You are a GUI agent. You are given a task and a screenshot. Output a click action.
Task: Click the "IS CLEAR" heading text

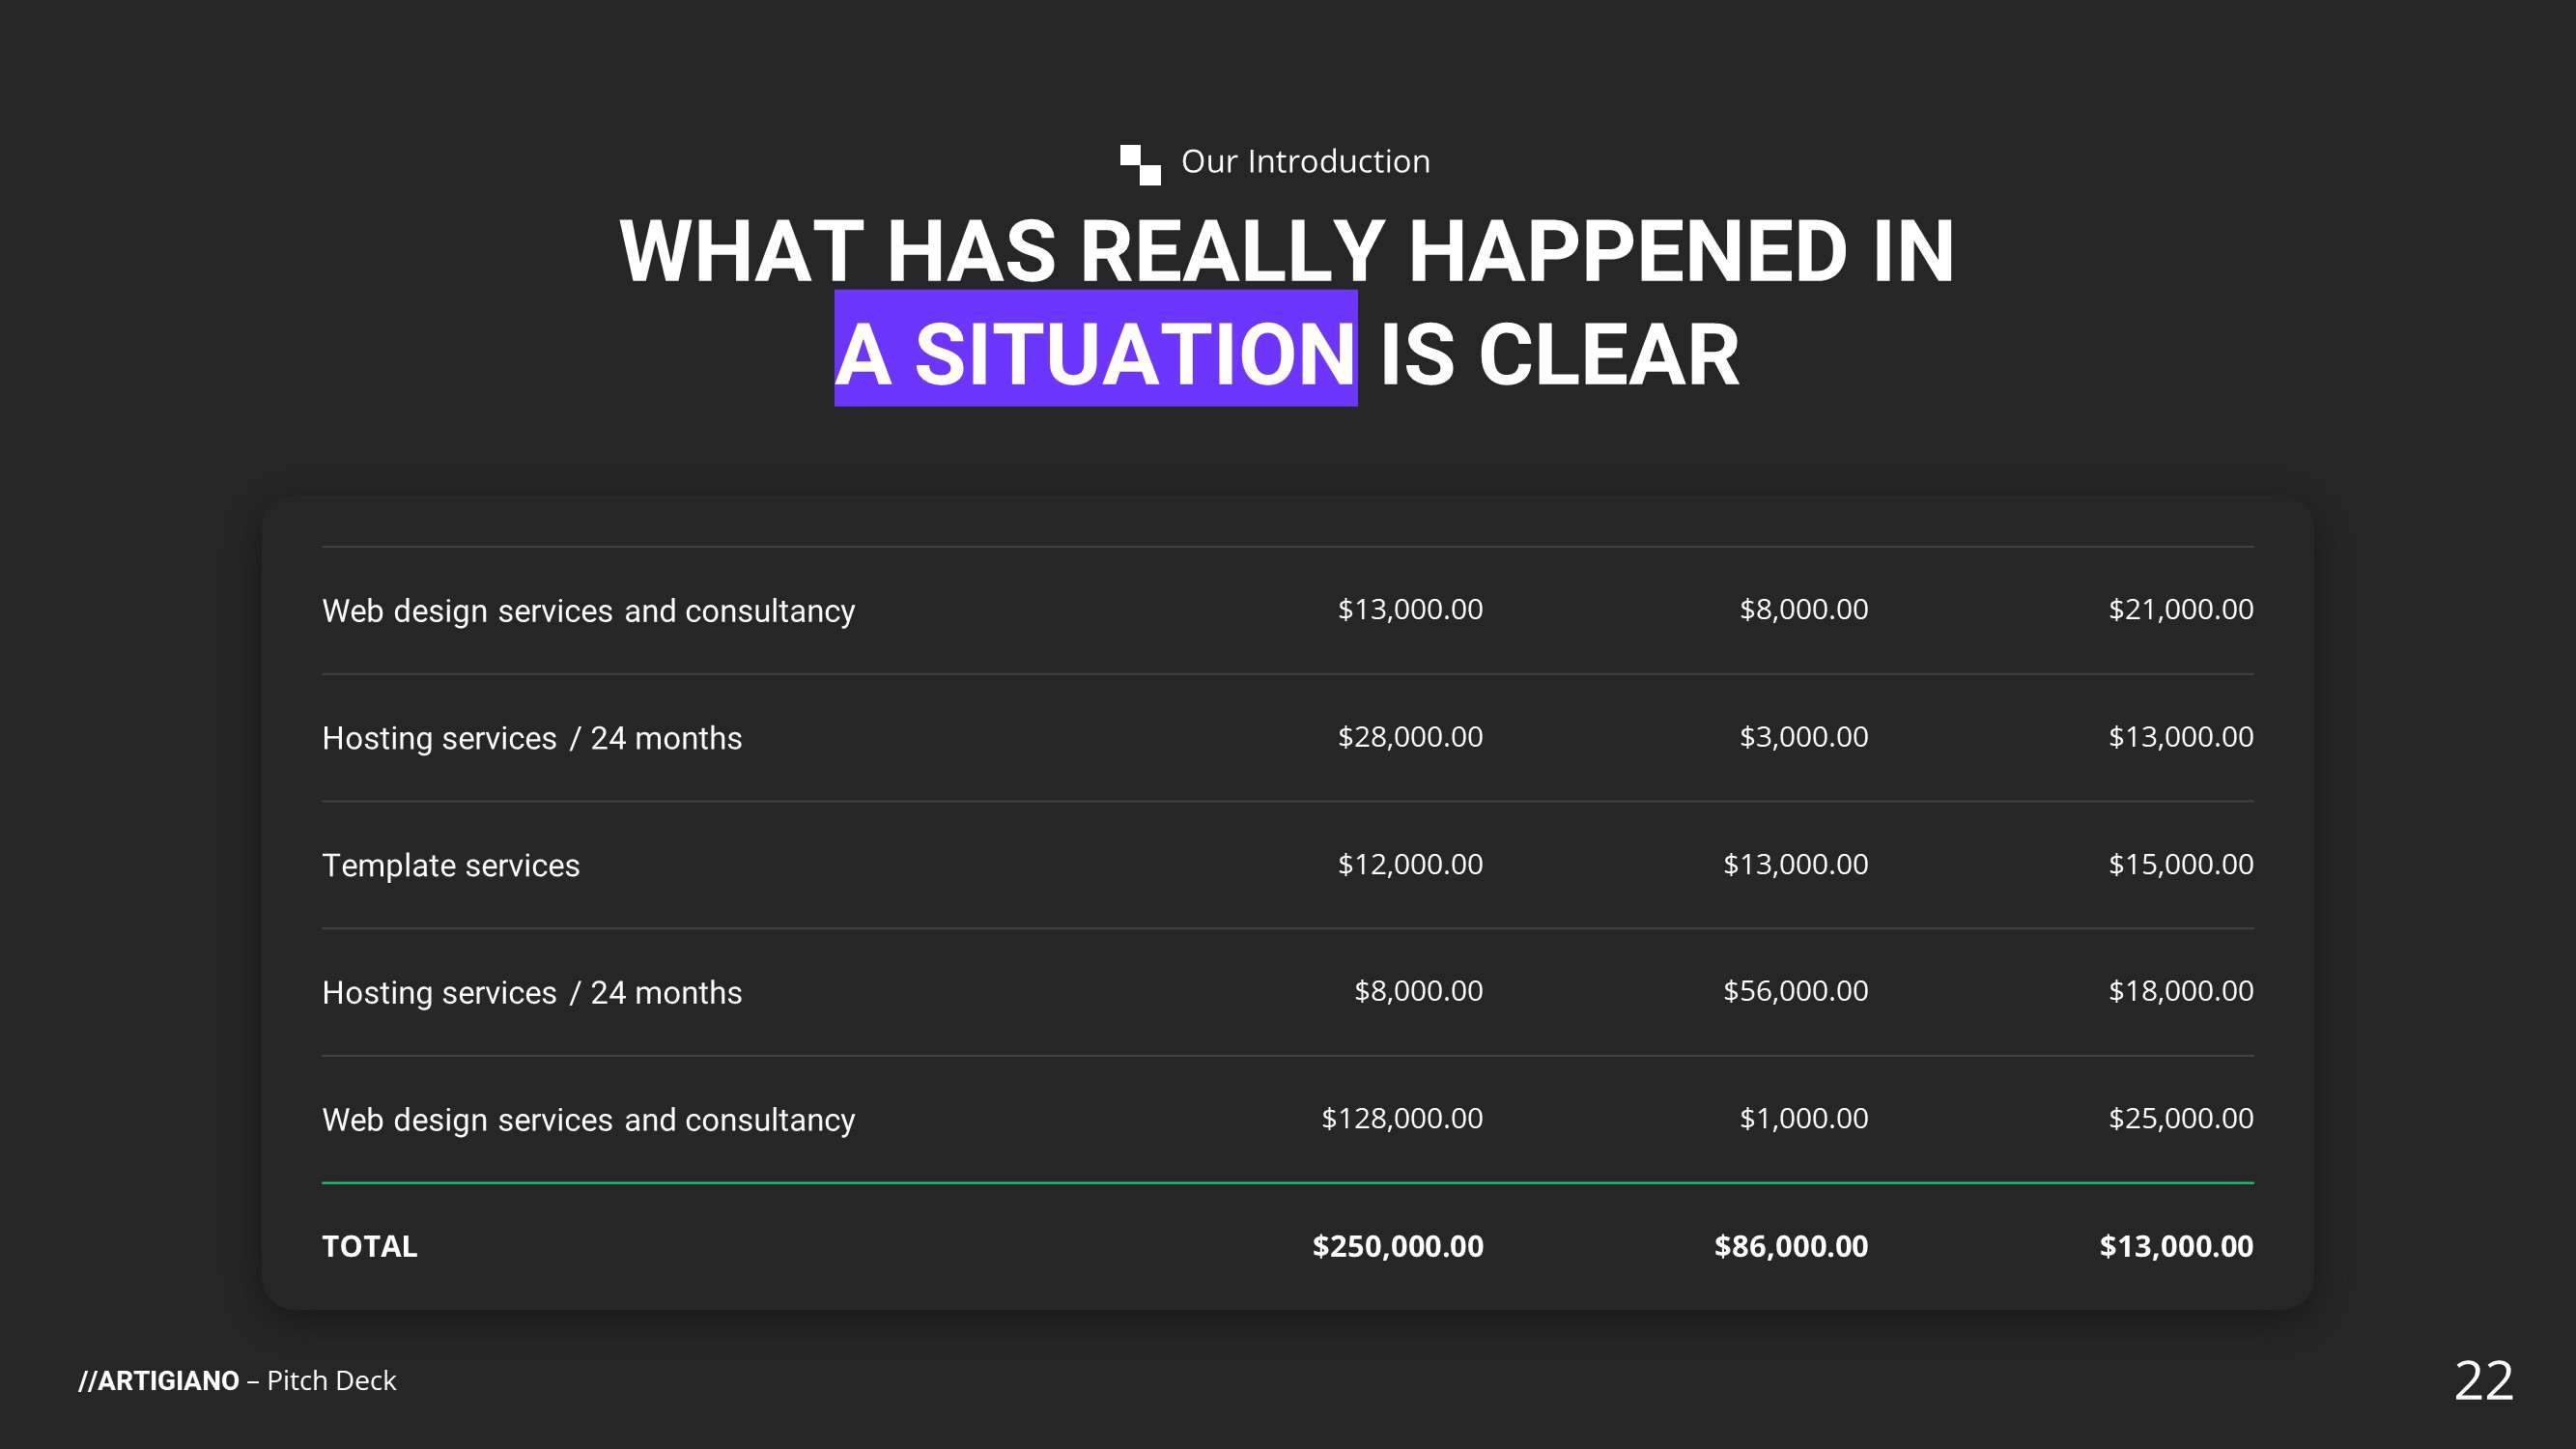pos(1558,355)
